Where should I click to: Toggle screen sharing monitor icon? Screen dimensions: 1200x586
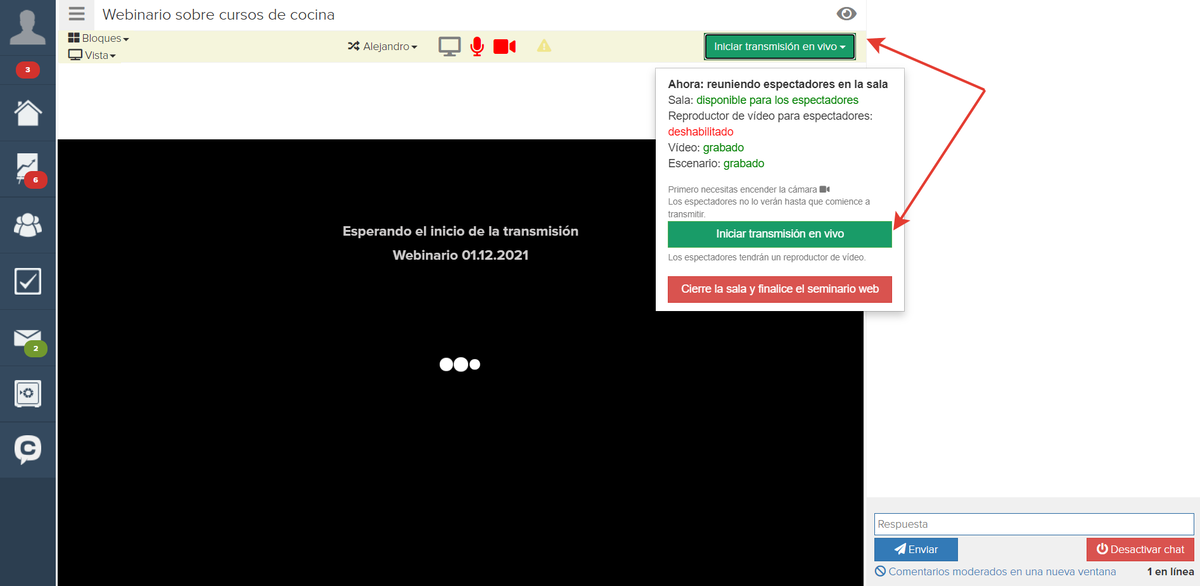click(450, 46)
